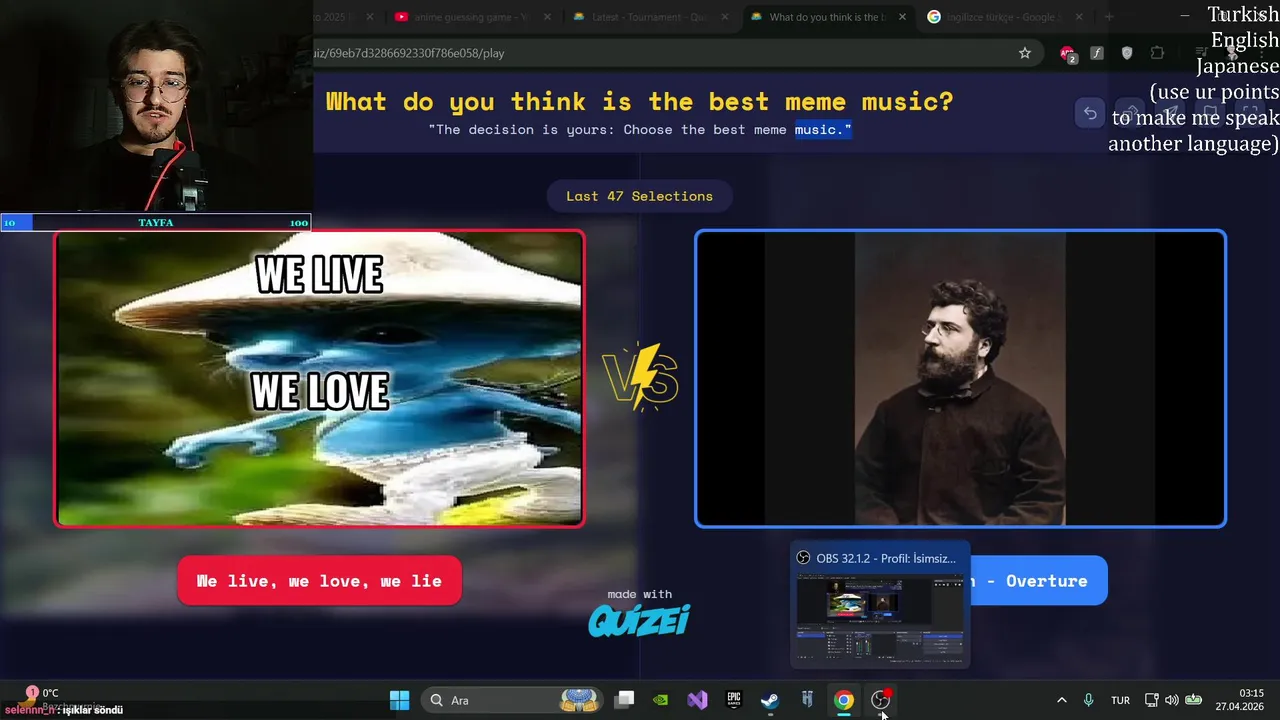Viewport: 1280px width, 720px height.
Task: Open network settings from the tray
Action: pos(1151,700)
